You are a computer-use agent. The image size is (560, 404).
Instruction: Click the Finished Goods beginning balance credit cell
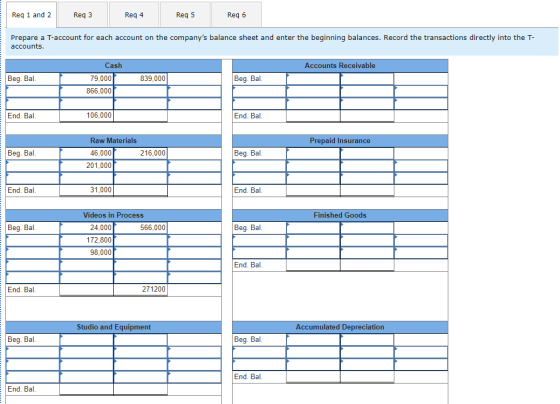tap(367, 228)
